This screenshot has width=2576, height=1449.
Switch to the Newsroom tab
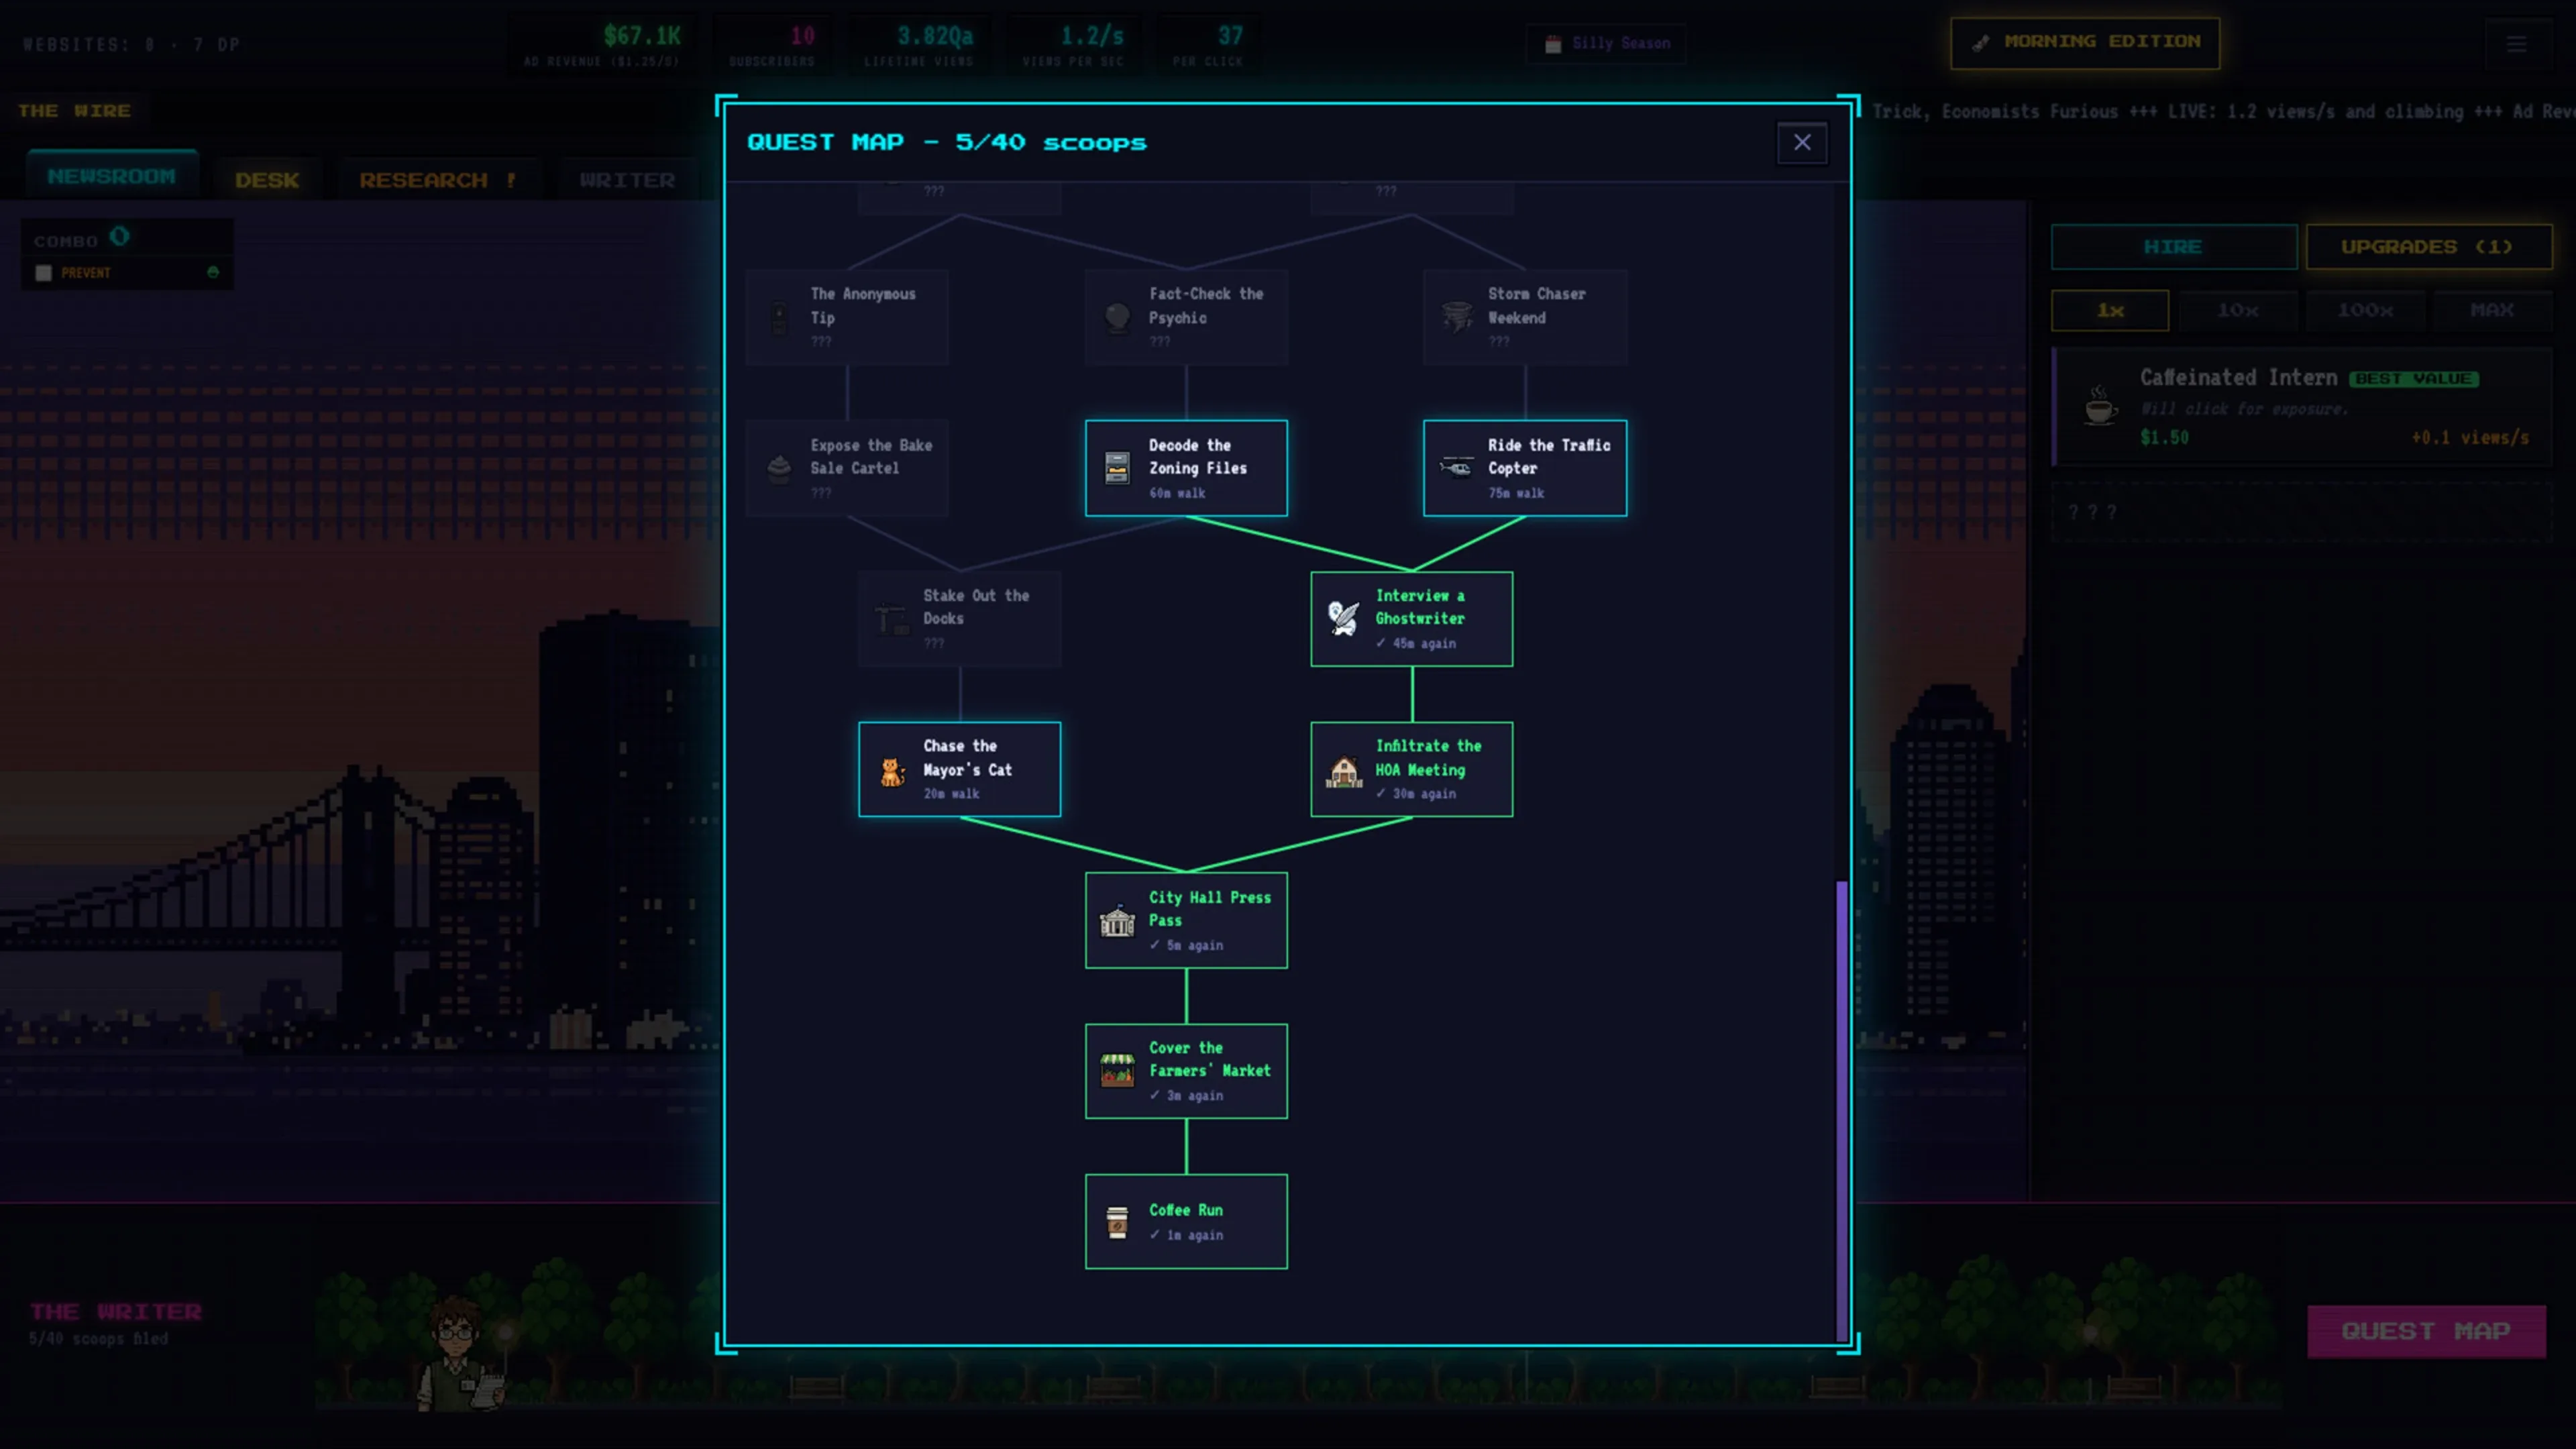(x=112, y=176)
